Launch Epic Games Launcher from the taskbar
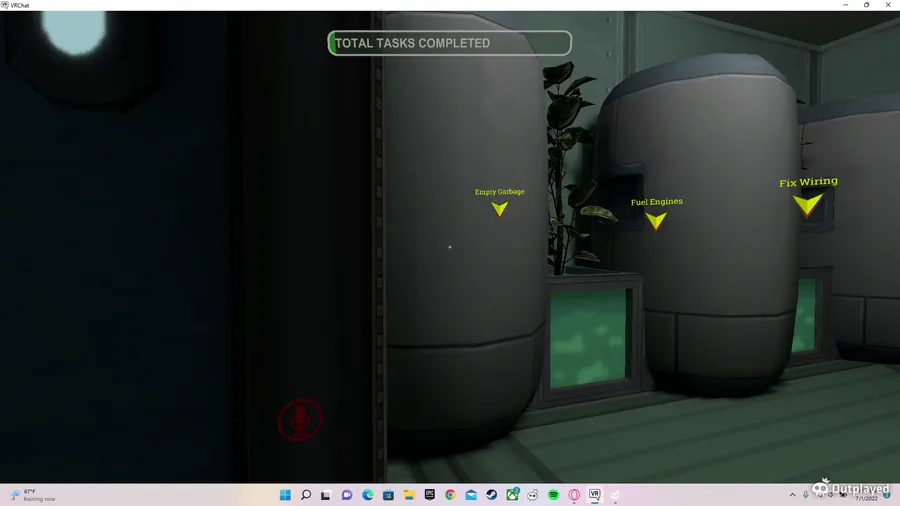This screenshot has width=900, height=506. coord(429,495)
